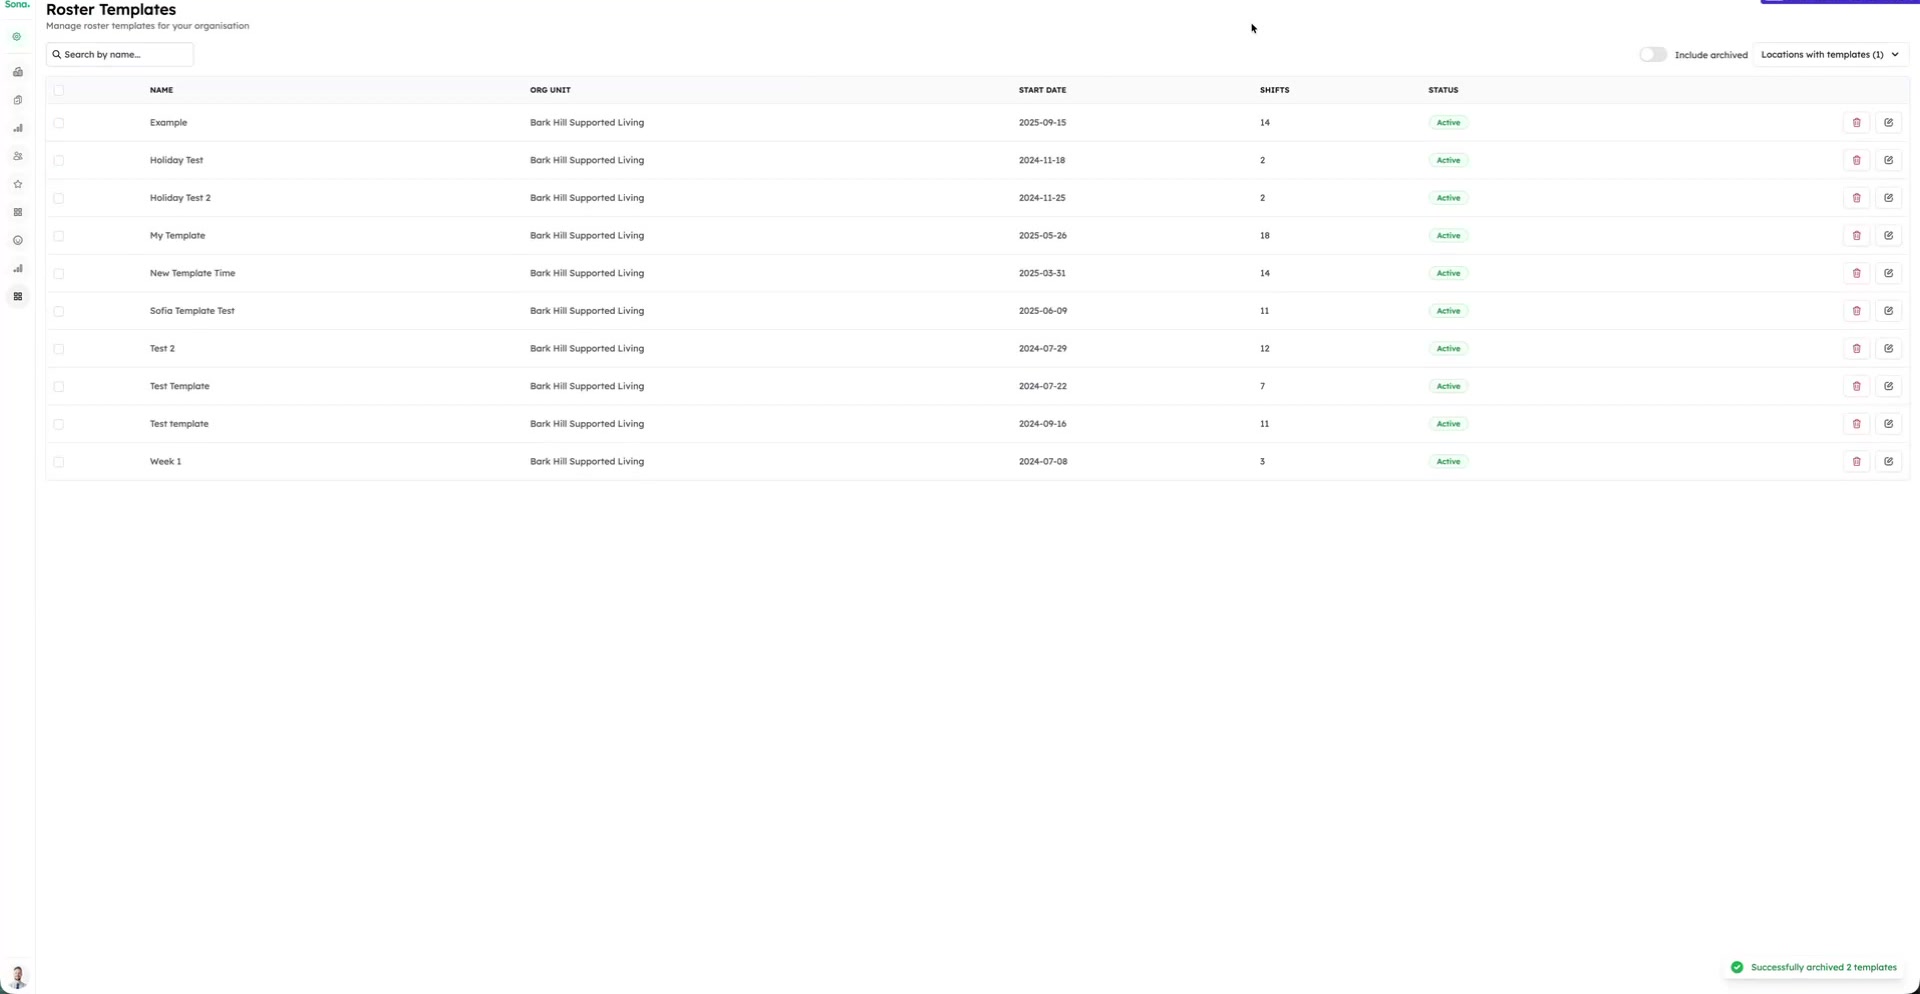Open the edit icon for Sofia Template Test

tap(1888, 311)
